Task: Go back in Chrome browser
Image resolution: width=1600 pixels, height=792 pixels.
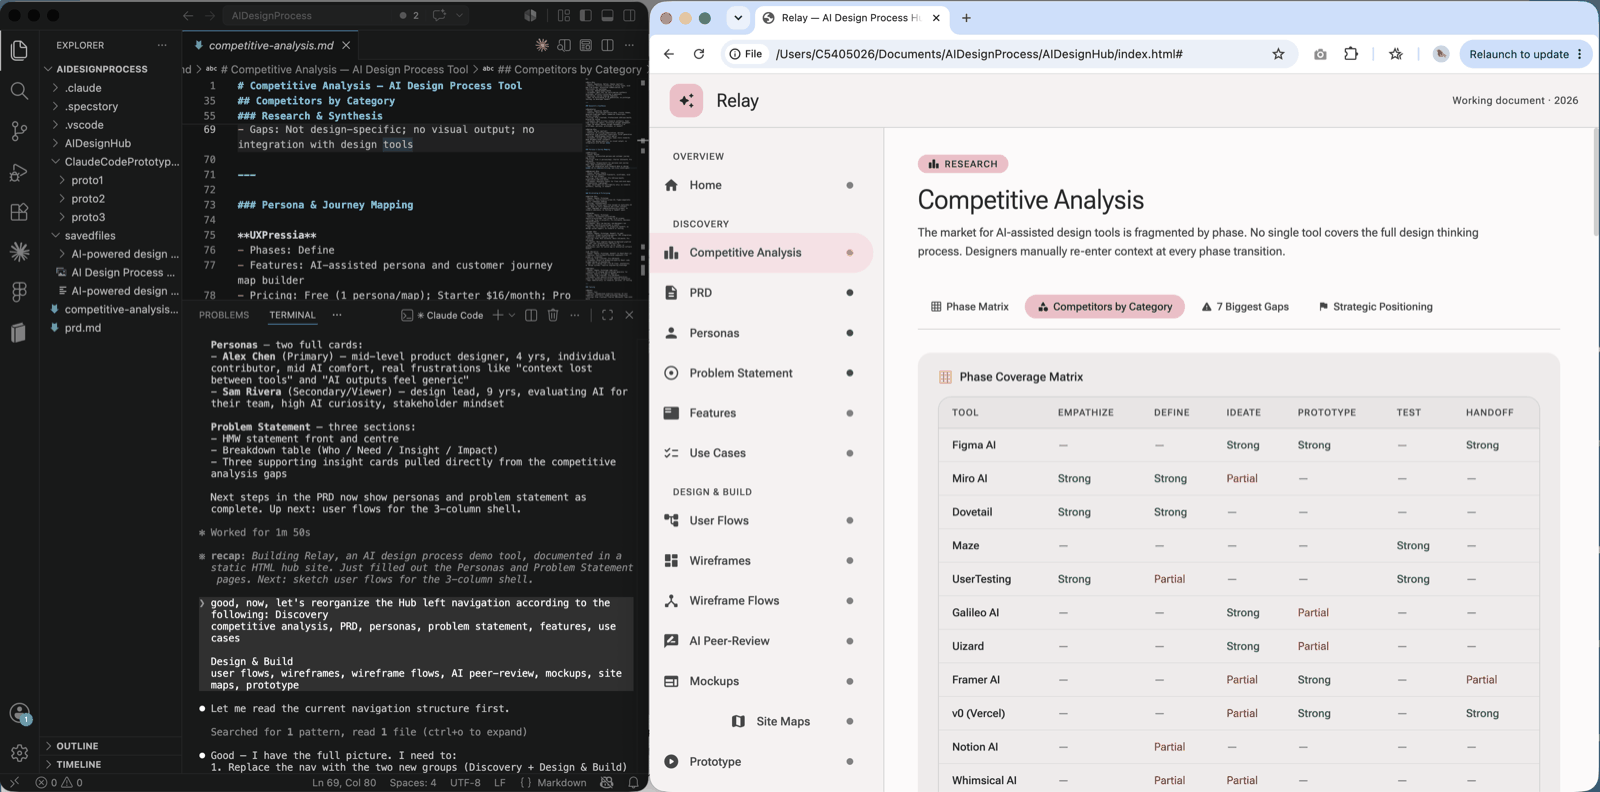Action: [669, 54]
